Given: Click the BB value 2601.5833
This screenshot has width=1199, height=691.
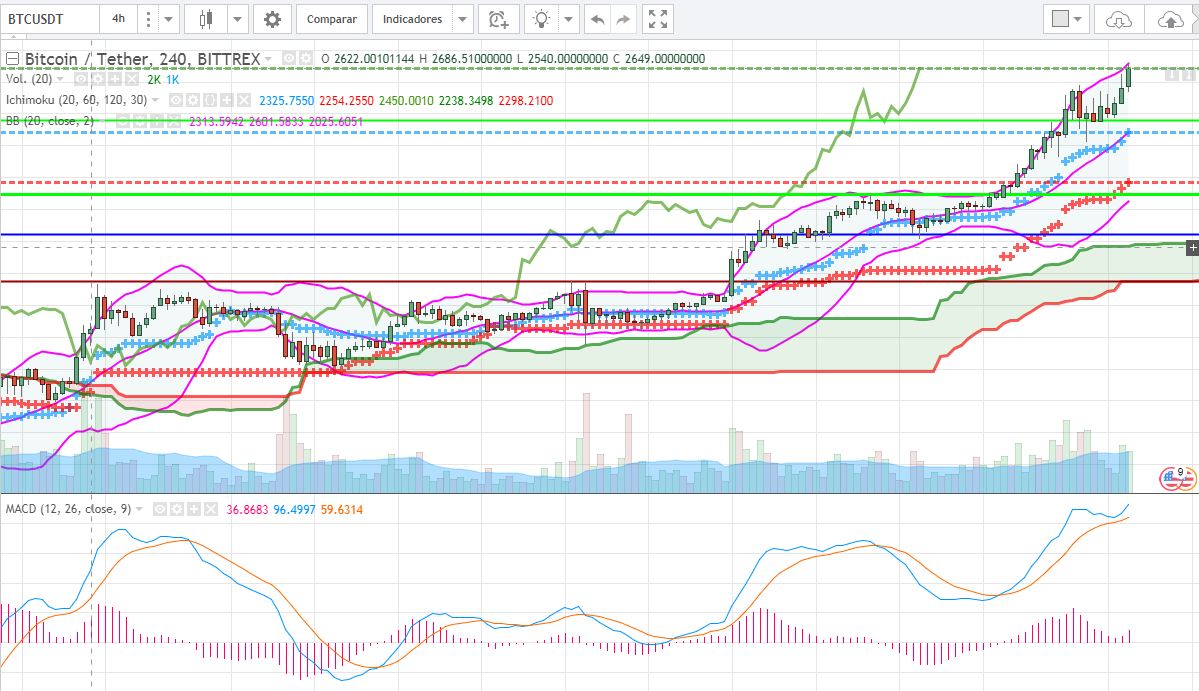Looking at the screenshot, I should [x=277, y=121].
